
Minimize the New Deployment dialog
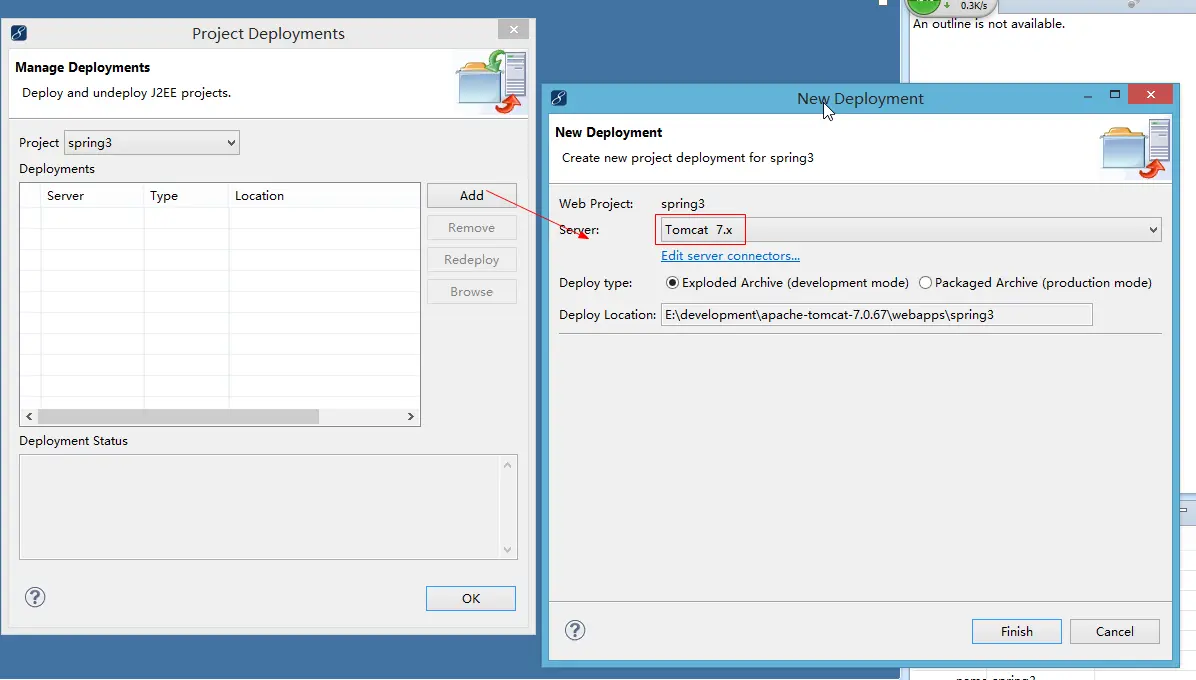coord(1088,95)
